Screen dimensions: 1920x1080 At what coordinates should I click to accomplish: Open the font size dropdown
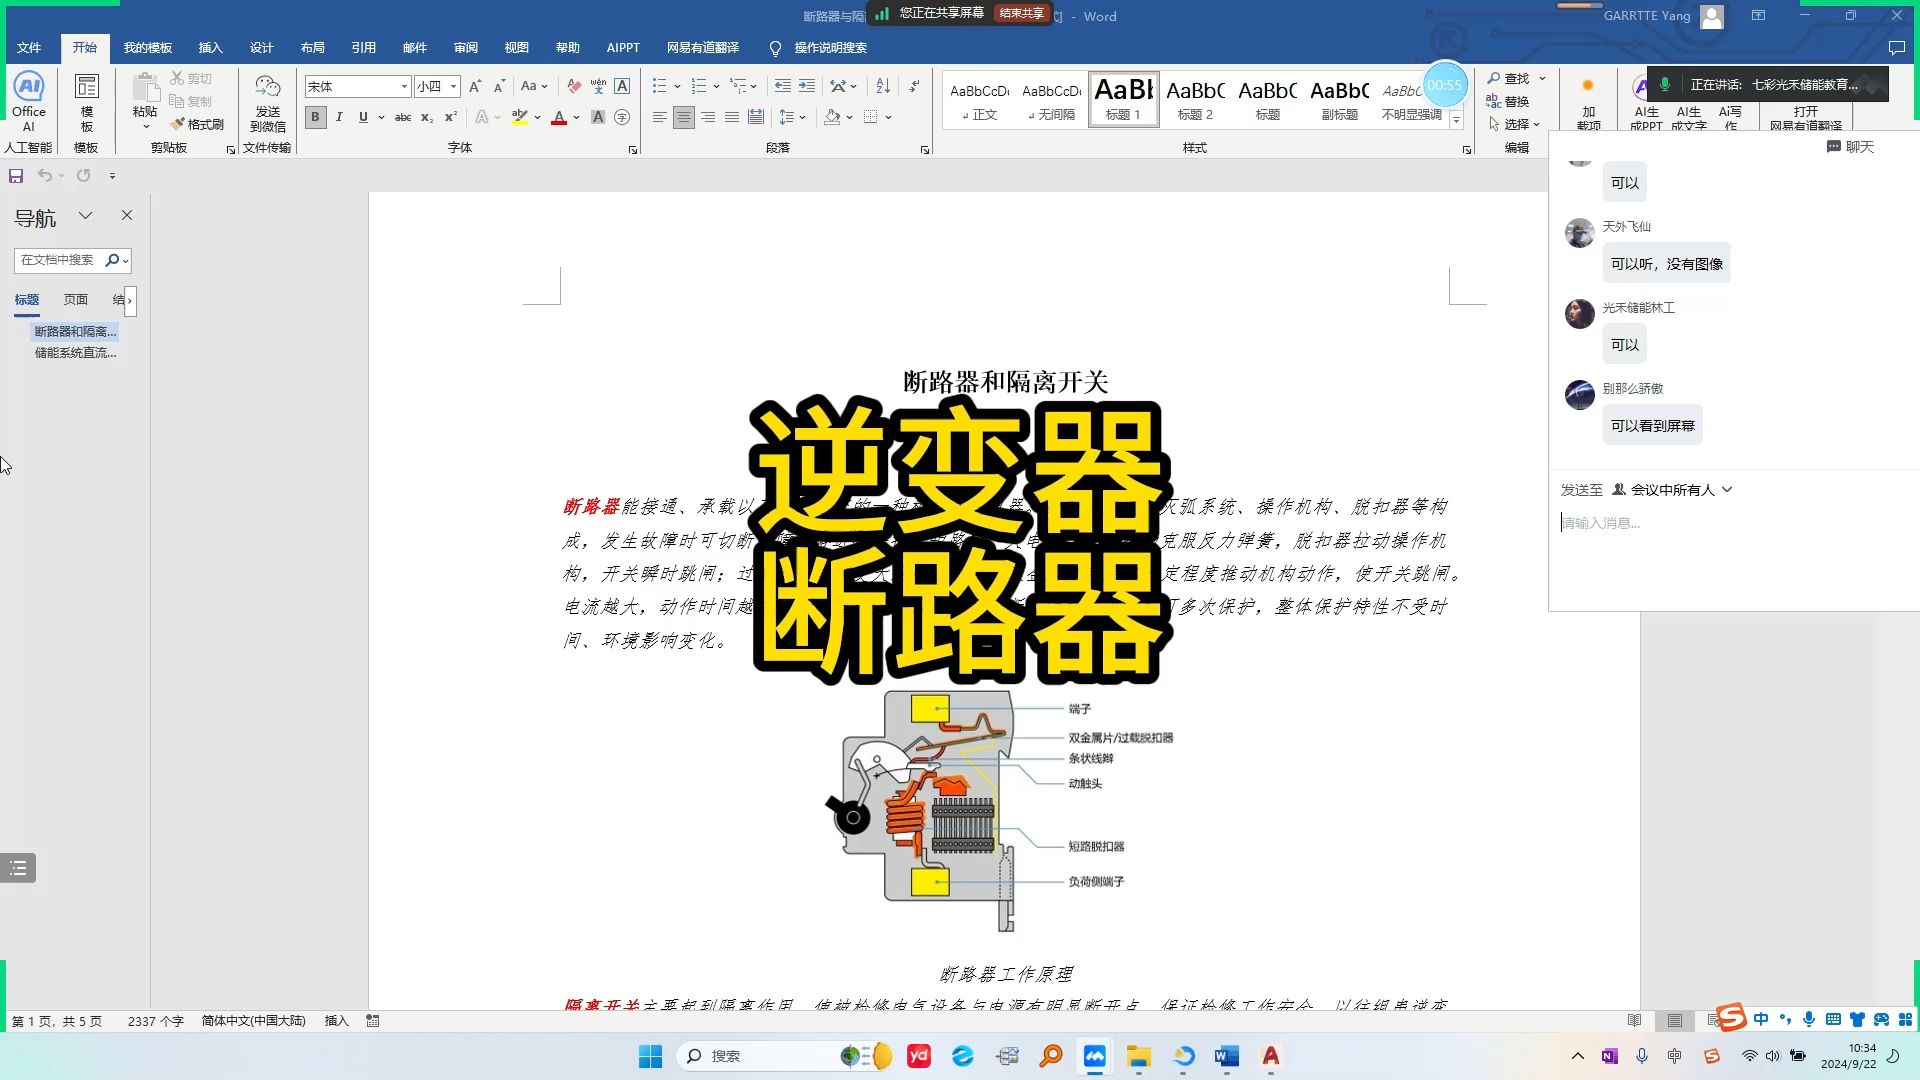coord(455,86)
